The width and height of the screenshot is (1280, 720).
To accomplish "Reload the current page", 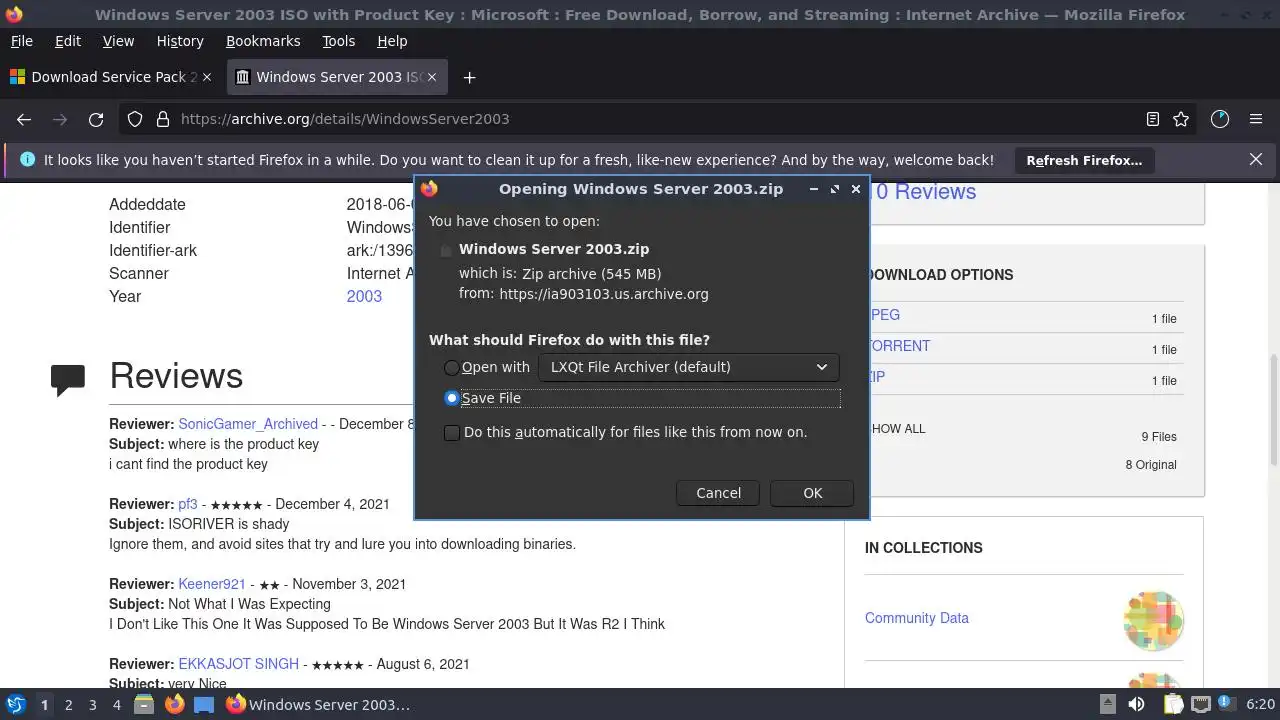I will tap(96, 119).
